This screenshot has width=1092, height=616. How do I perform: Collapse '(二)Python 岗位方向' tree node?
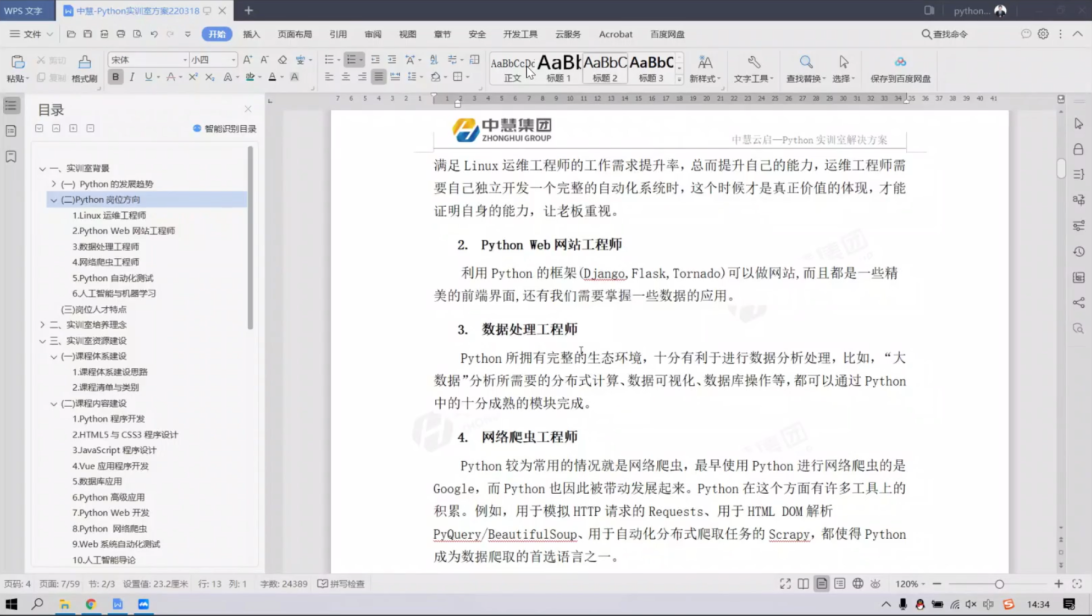pos(54,200)
